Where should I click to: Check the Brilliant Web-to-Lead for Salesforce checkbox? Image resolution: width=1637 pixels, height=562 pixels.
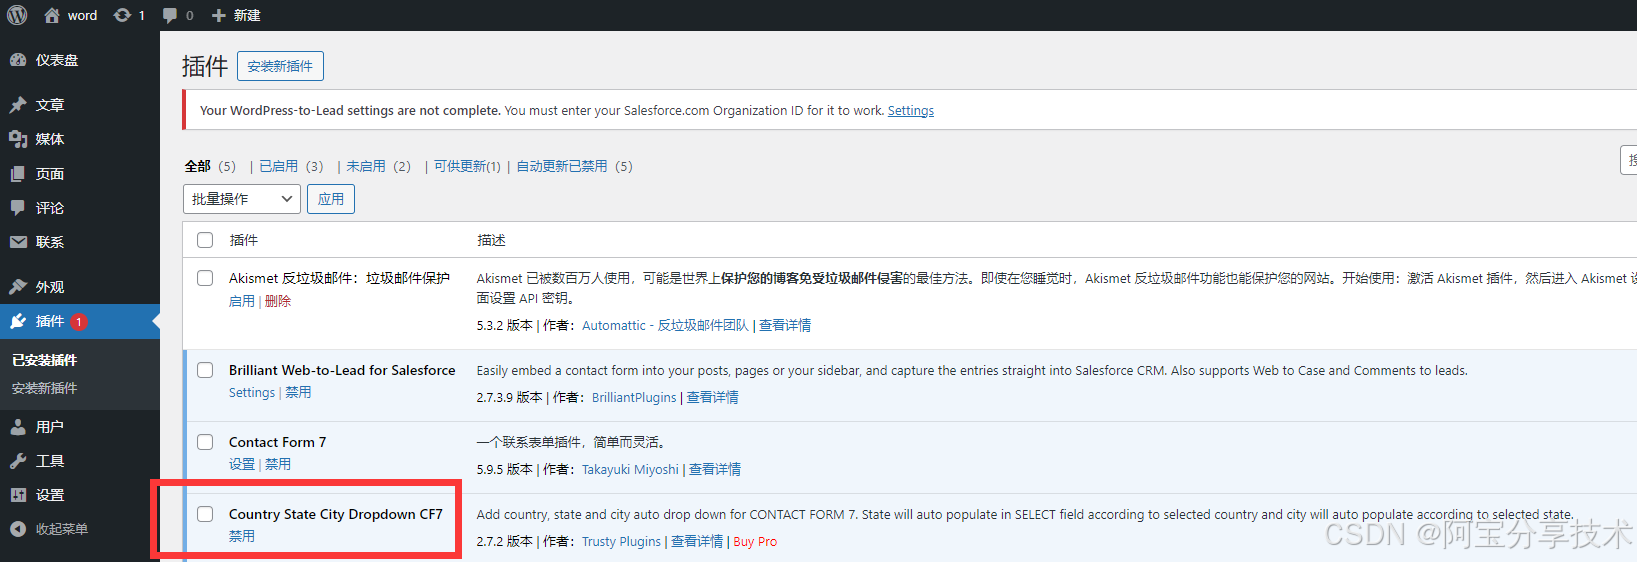coord(205,370)
